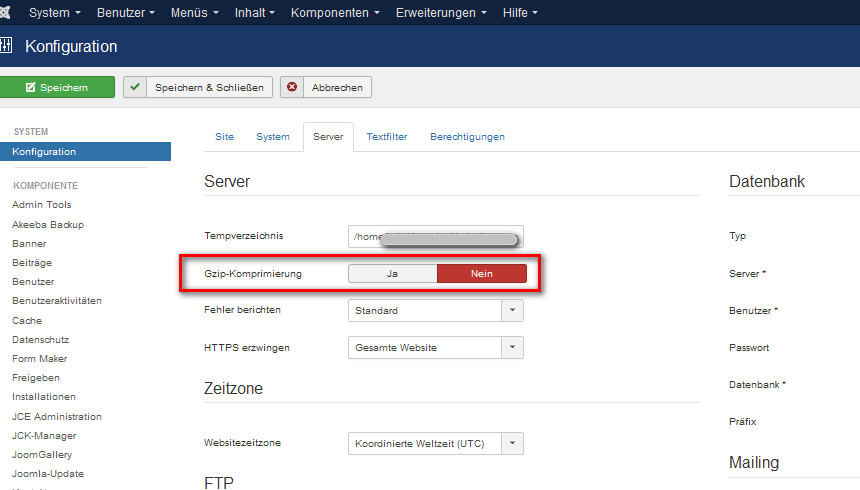
Task: Click the Konfiguration sliders icon in header
Action: [x=6, y=47]
